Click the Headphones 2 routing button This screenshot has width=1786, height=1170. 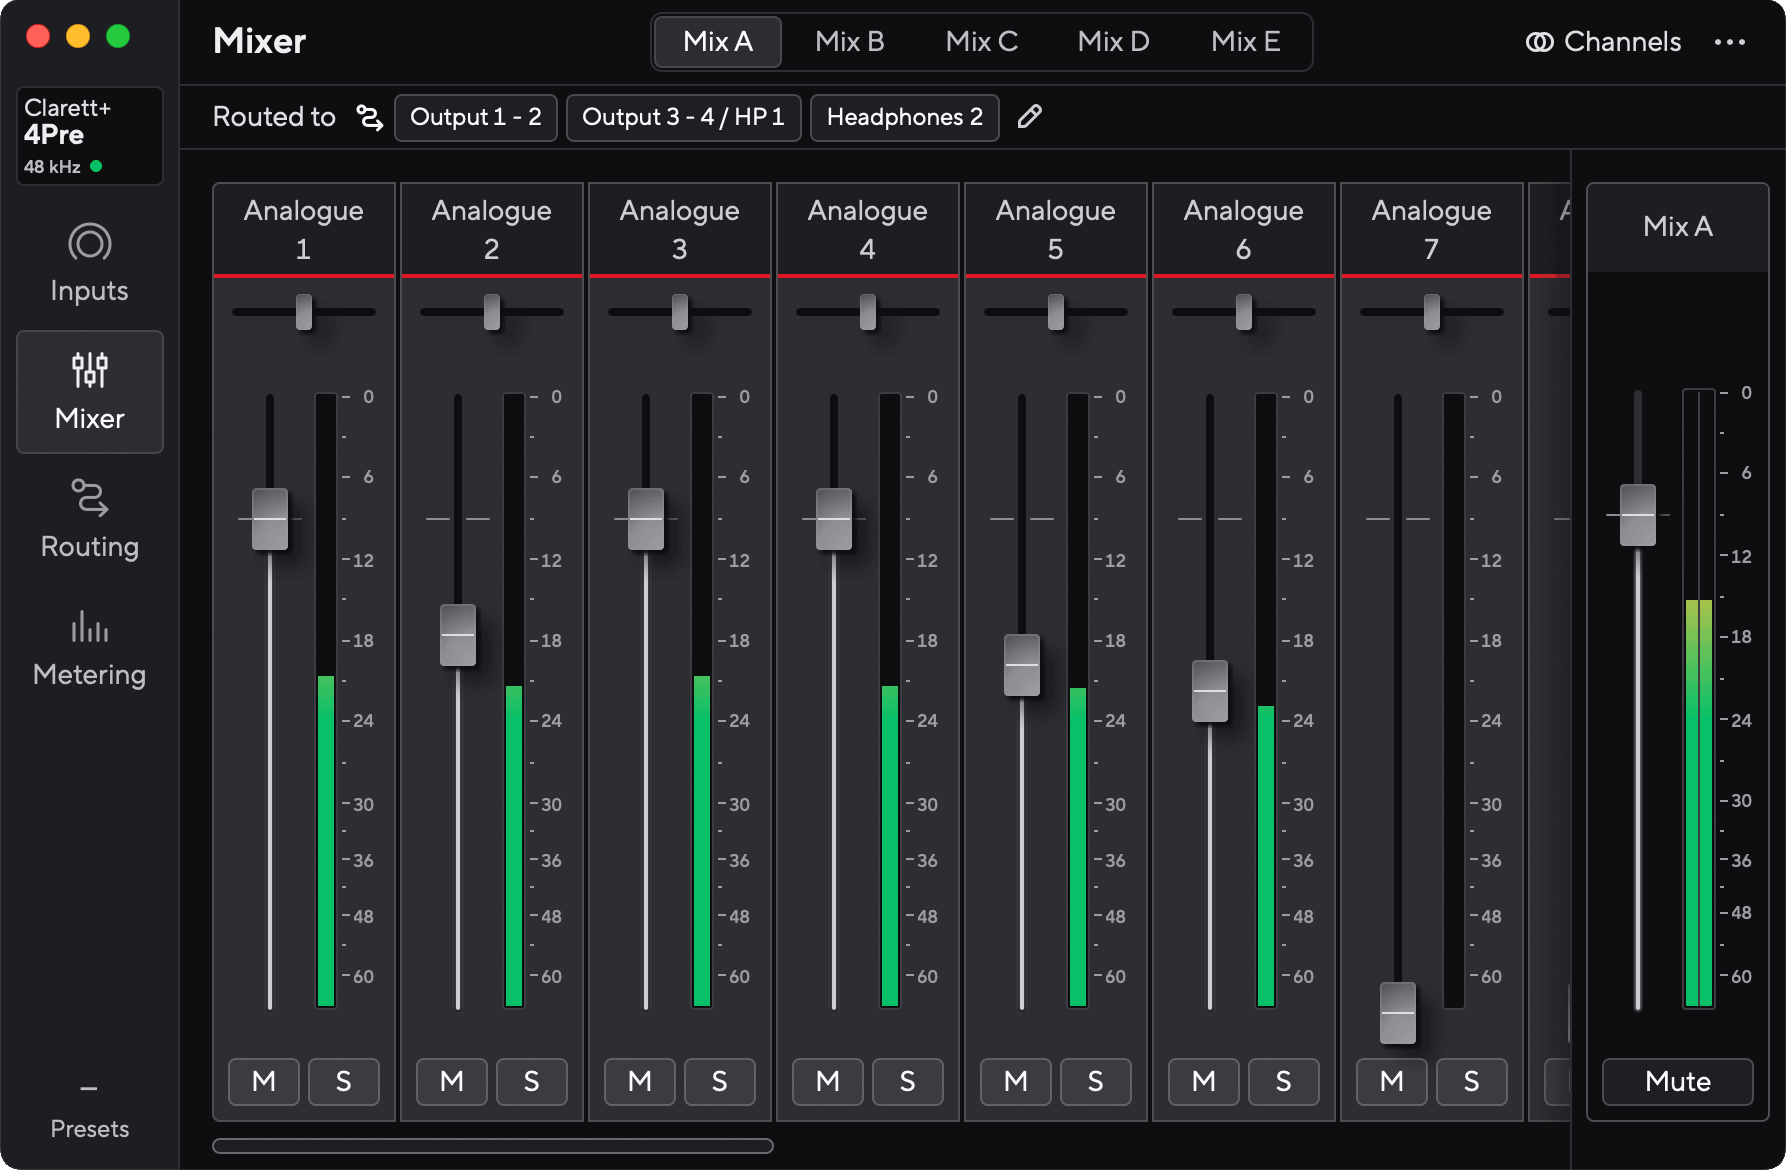[x=905, y=117]
